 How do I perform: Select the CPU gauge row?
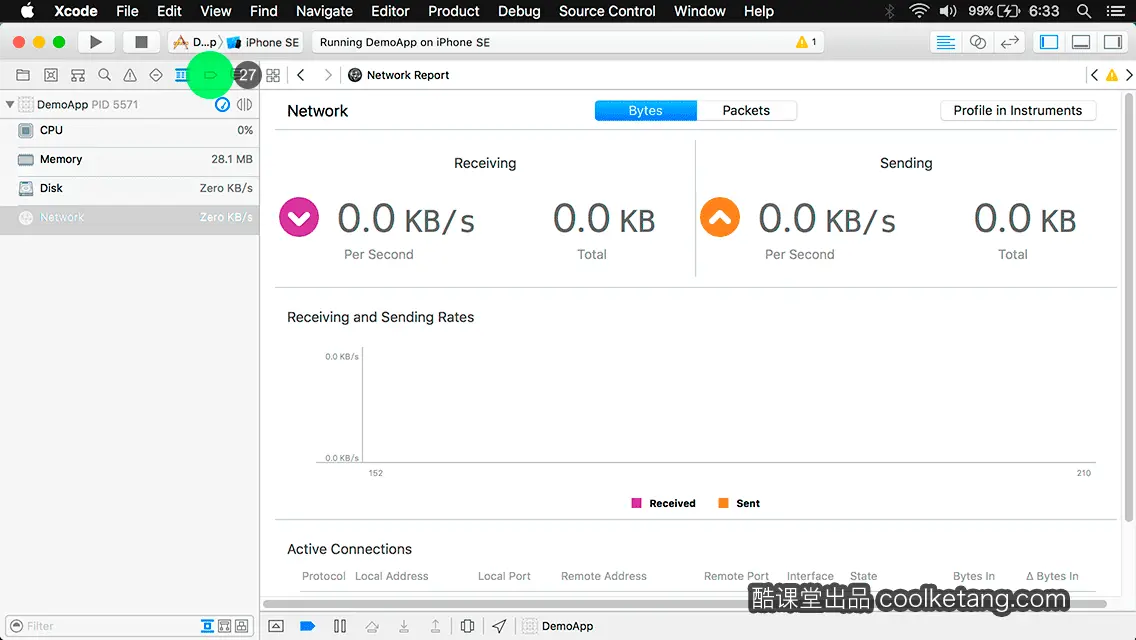coord(130,130)
